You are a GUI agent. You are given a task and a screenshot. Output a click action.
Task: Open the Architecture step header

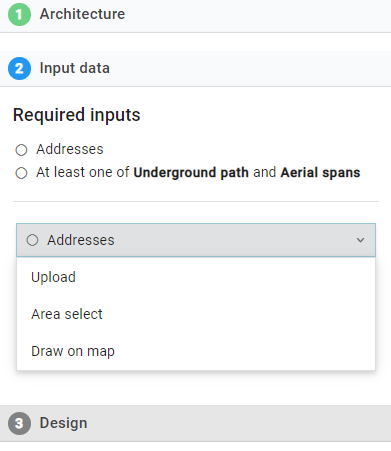pos(195,15)
